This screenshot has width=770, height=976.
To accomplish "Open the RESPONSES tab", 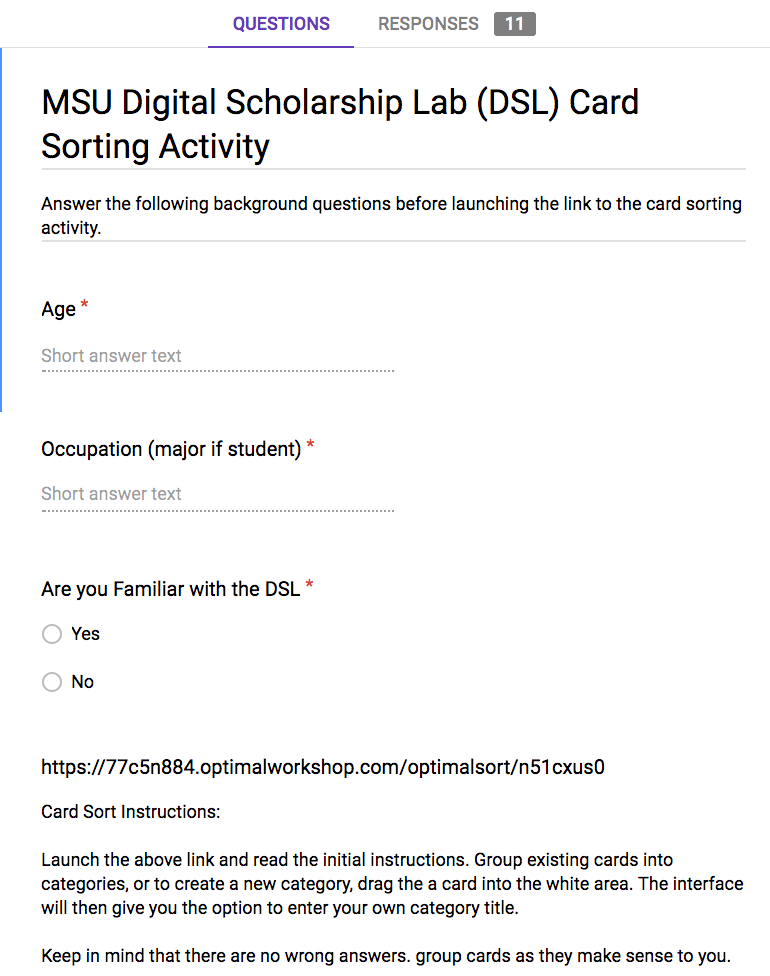I will (x=428, y=24).
